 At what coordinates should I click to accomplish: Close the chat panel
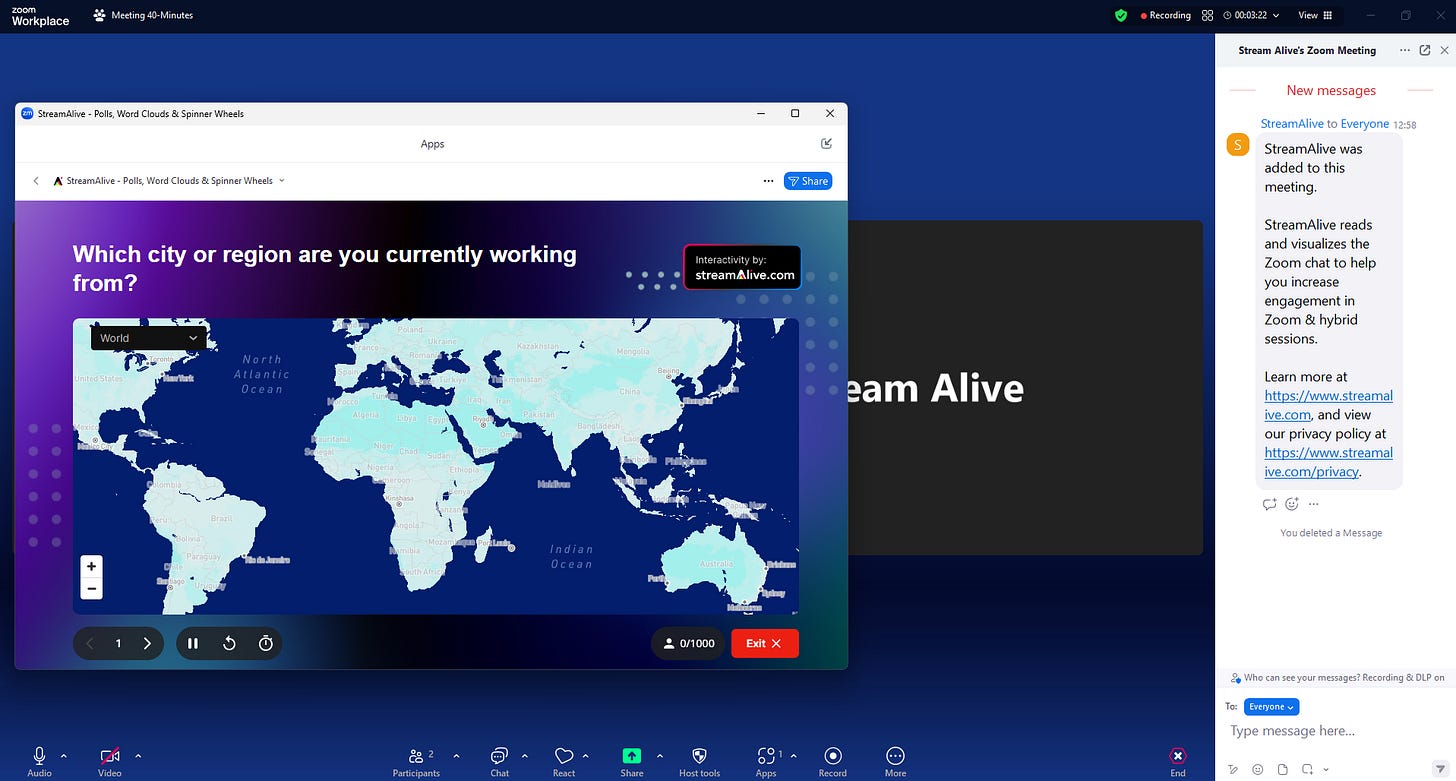point(1444,50)
